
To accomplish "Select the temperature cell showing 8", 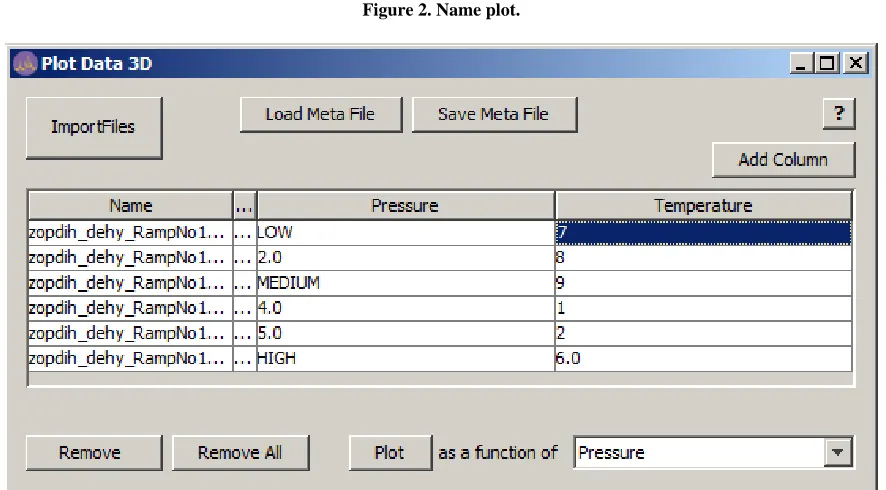I will 703,258.
